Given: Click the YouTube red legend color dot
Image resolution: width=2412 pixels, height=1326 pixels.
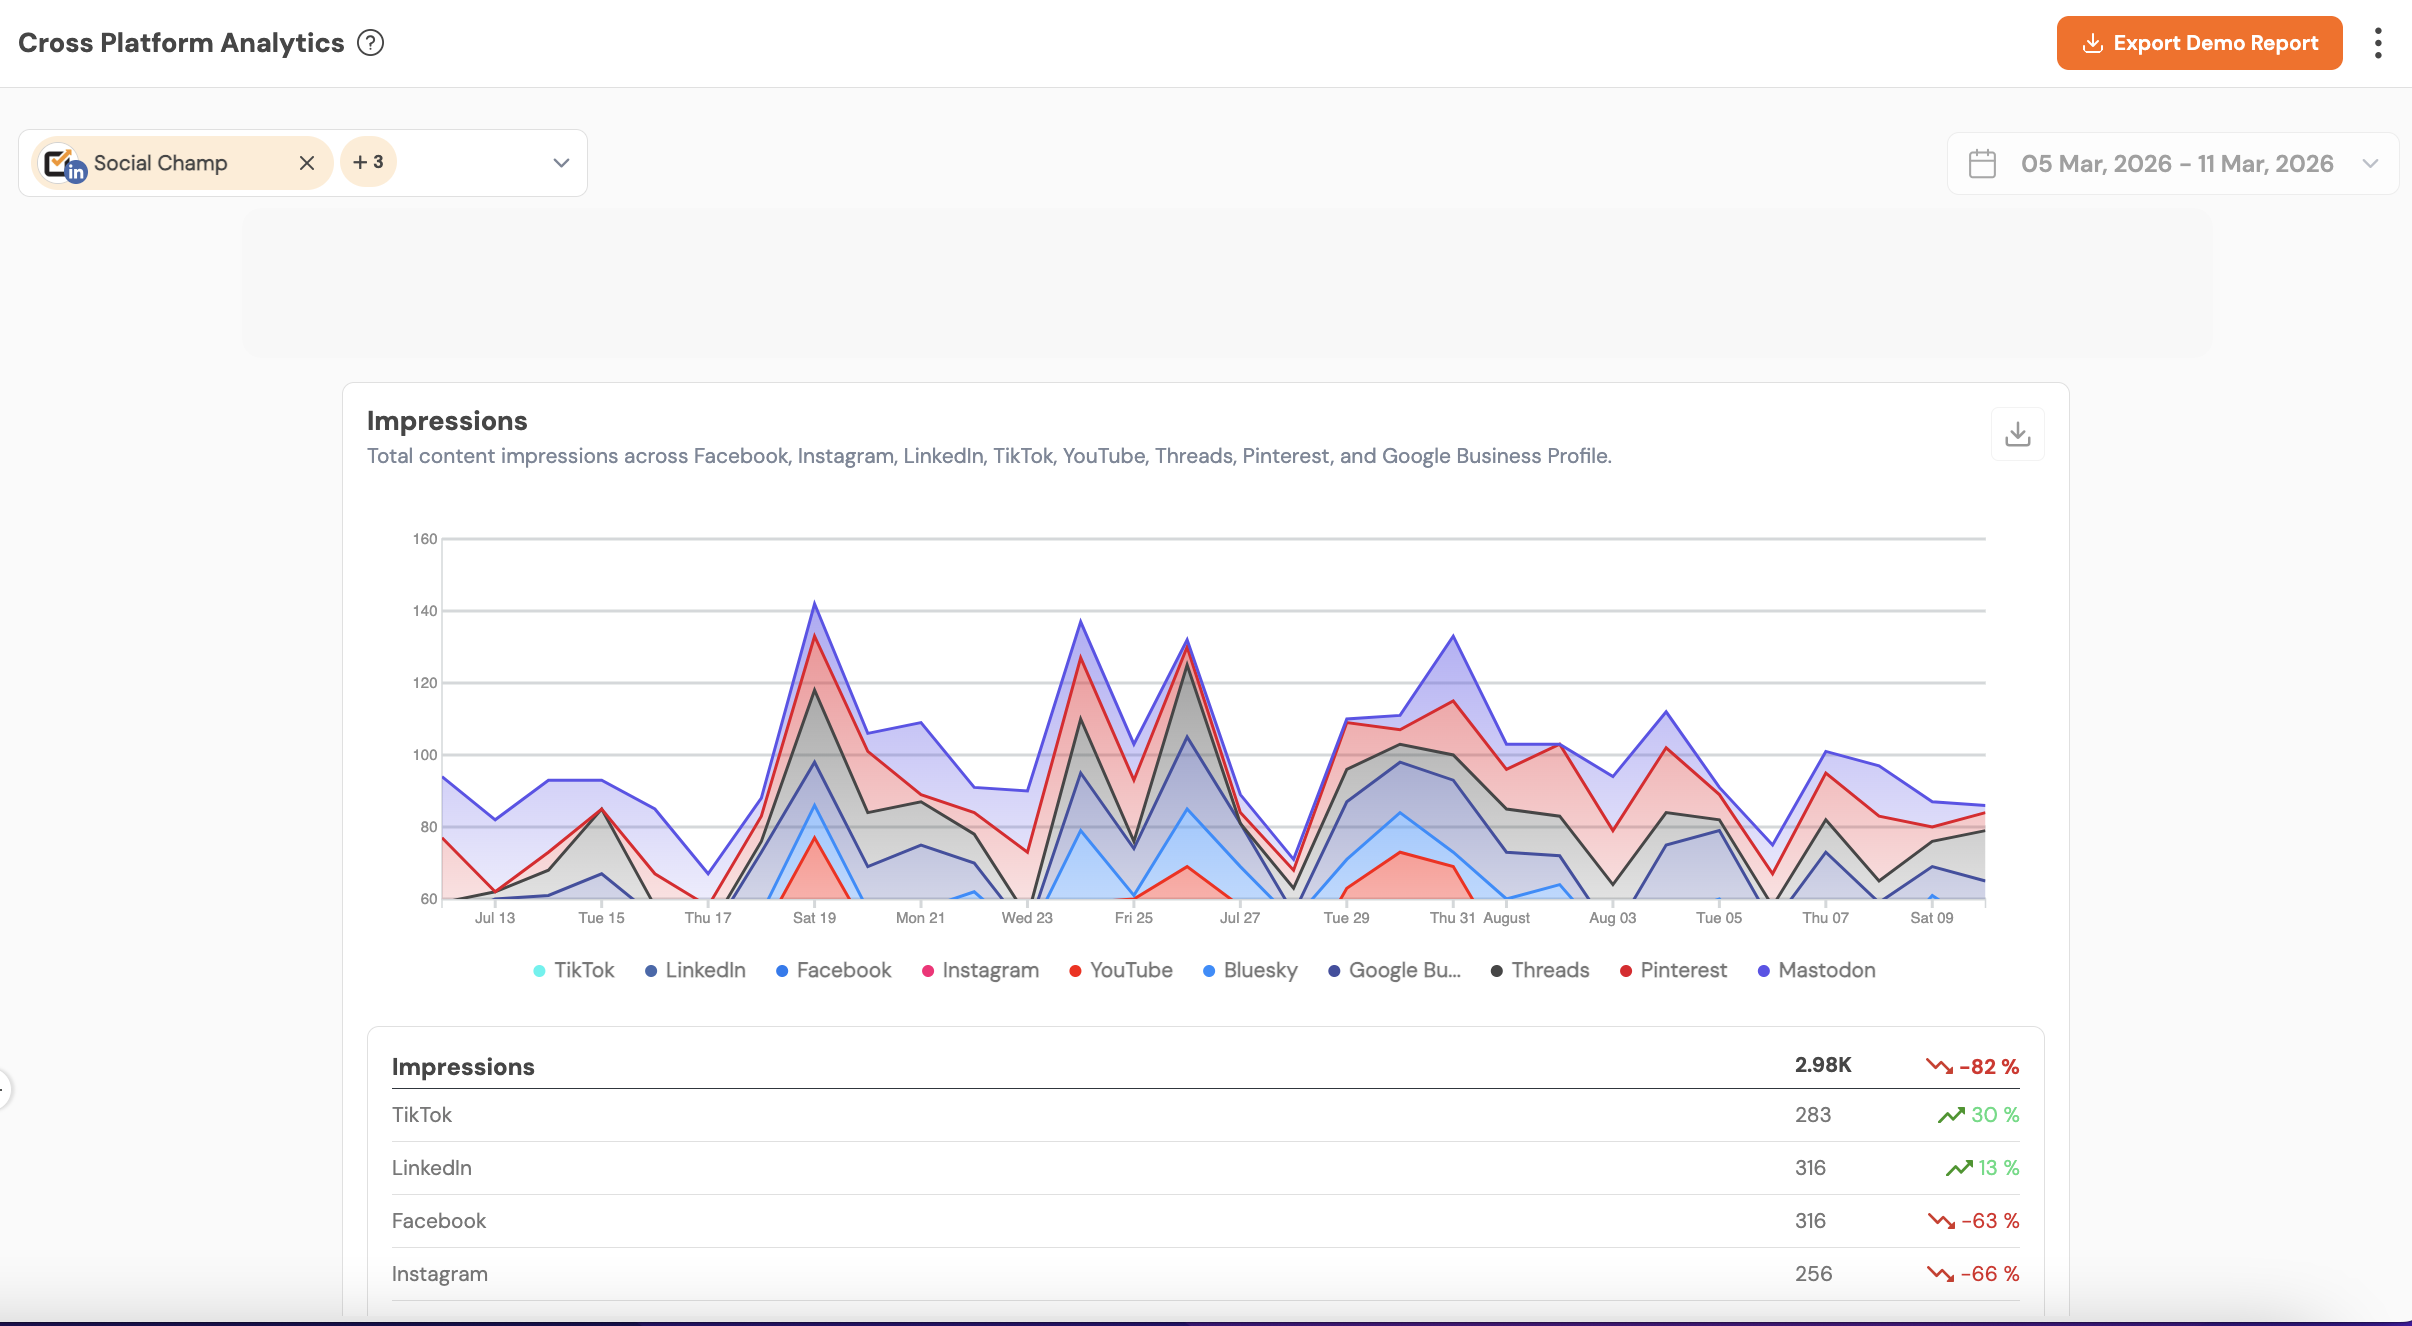Looking at the screenshot, I should [x=1075, y=971].
